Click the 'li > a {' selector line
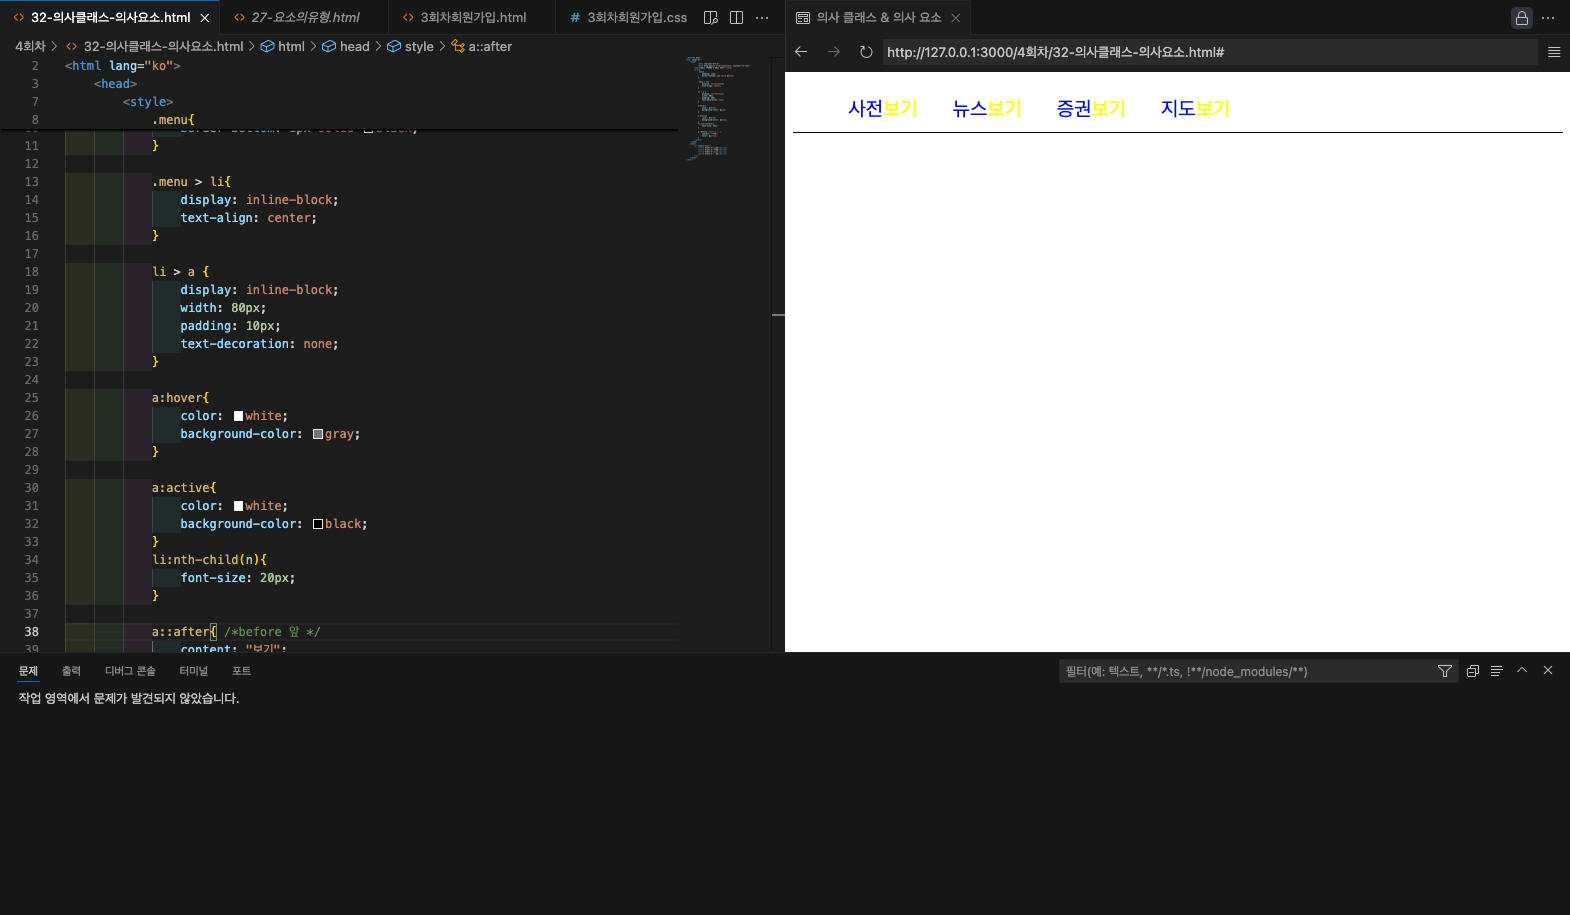This screenshot has width=1570, height=915. coord(180,272)
